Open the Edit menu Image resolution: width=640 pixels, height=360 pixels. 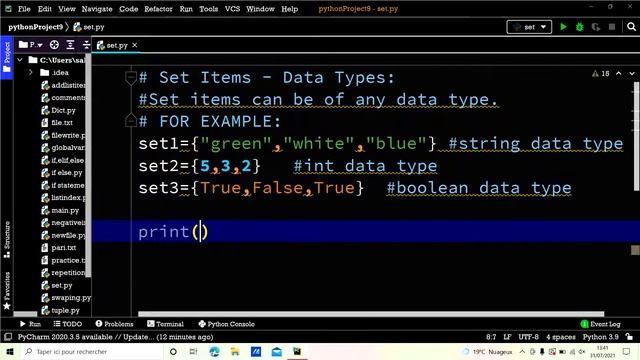(x=44, y=9)
